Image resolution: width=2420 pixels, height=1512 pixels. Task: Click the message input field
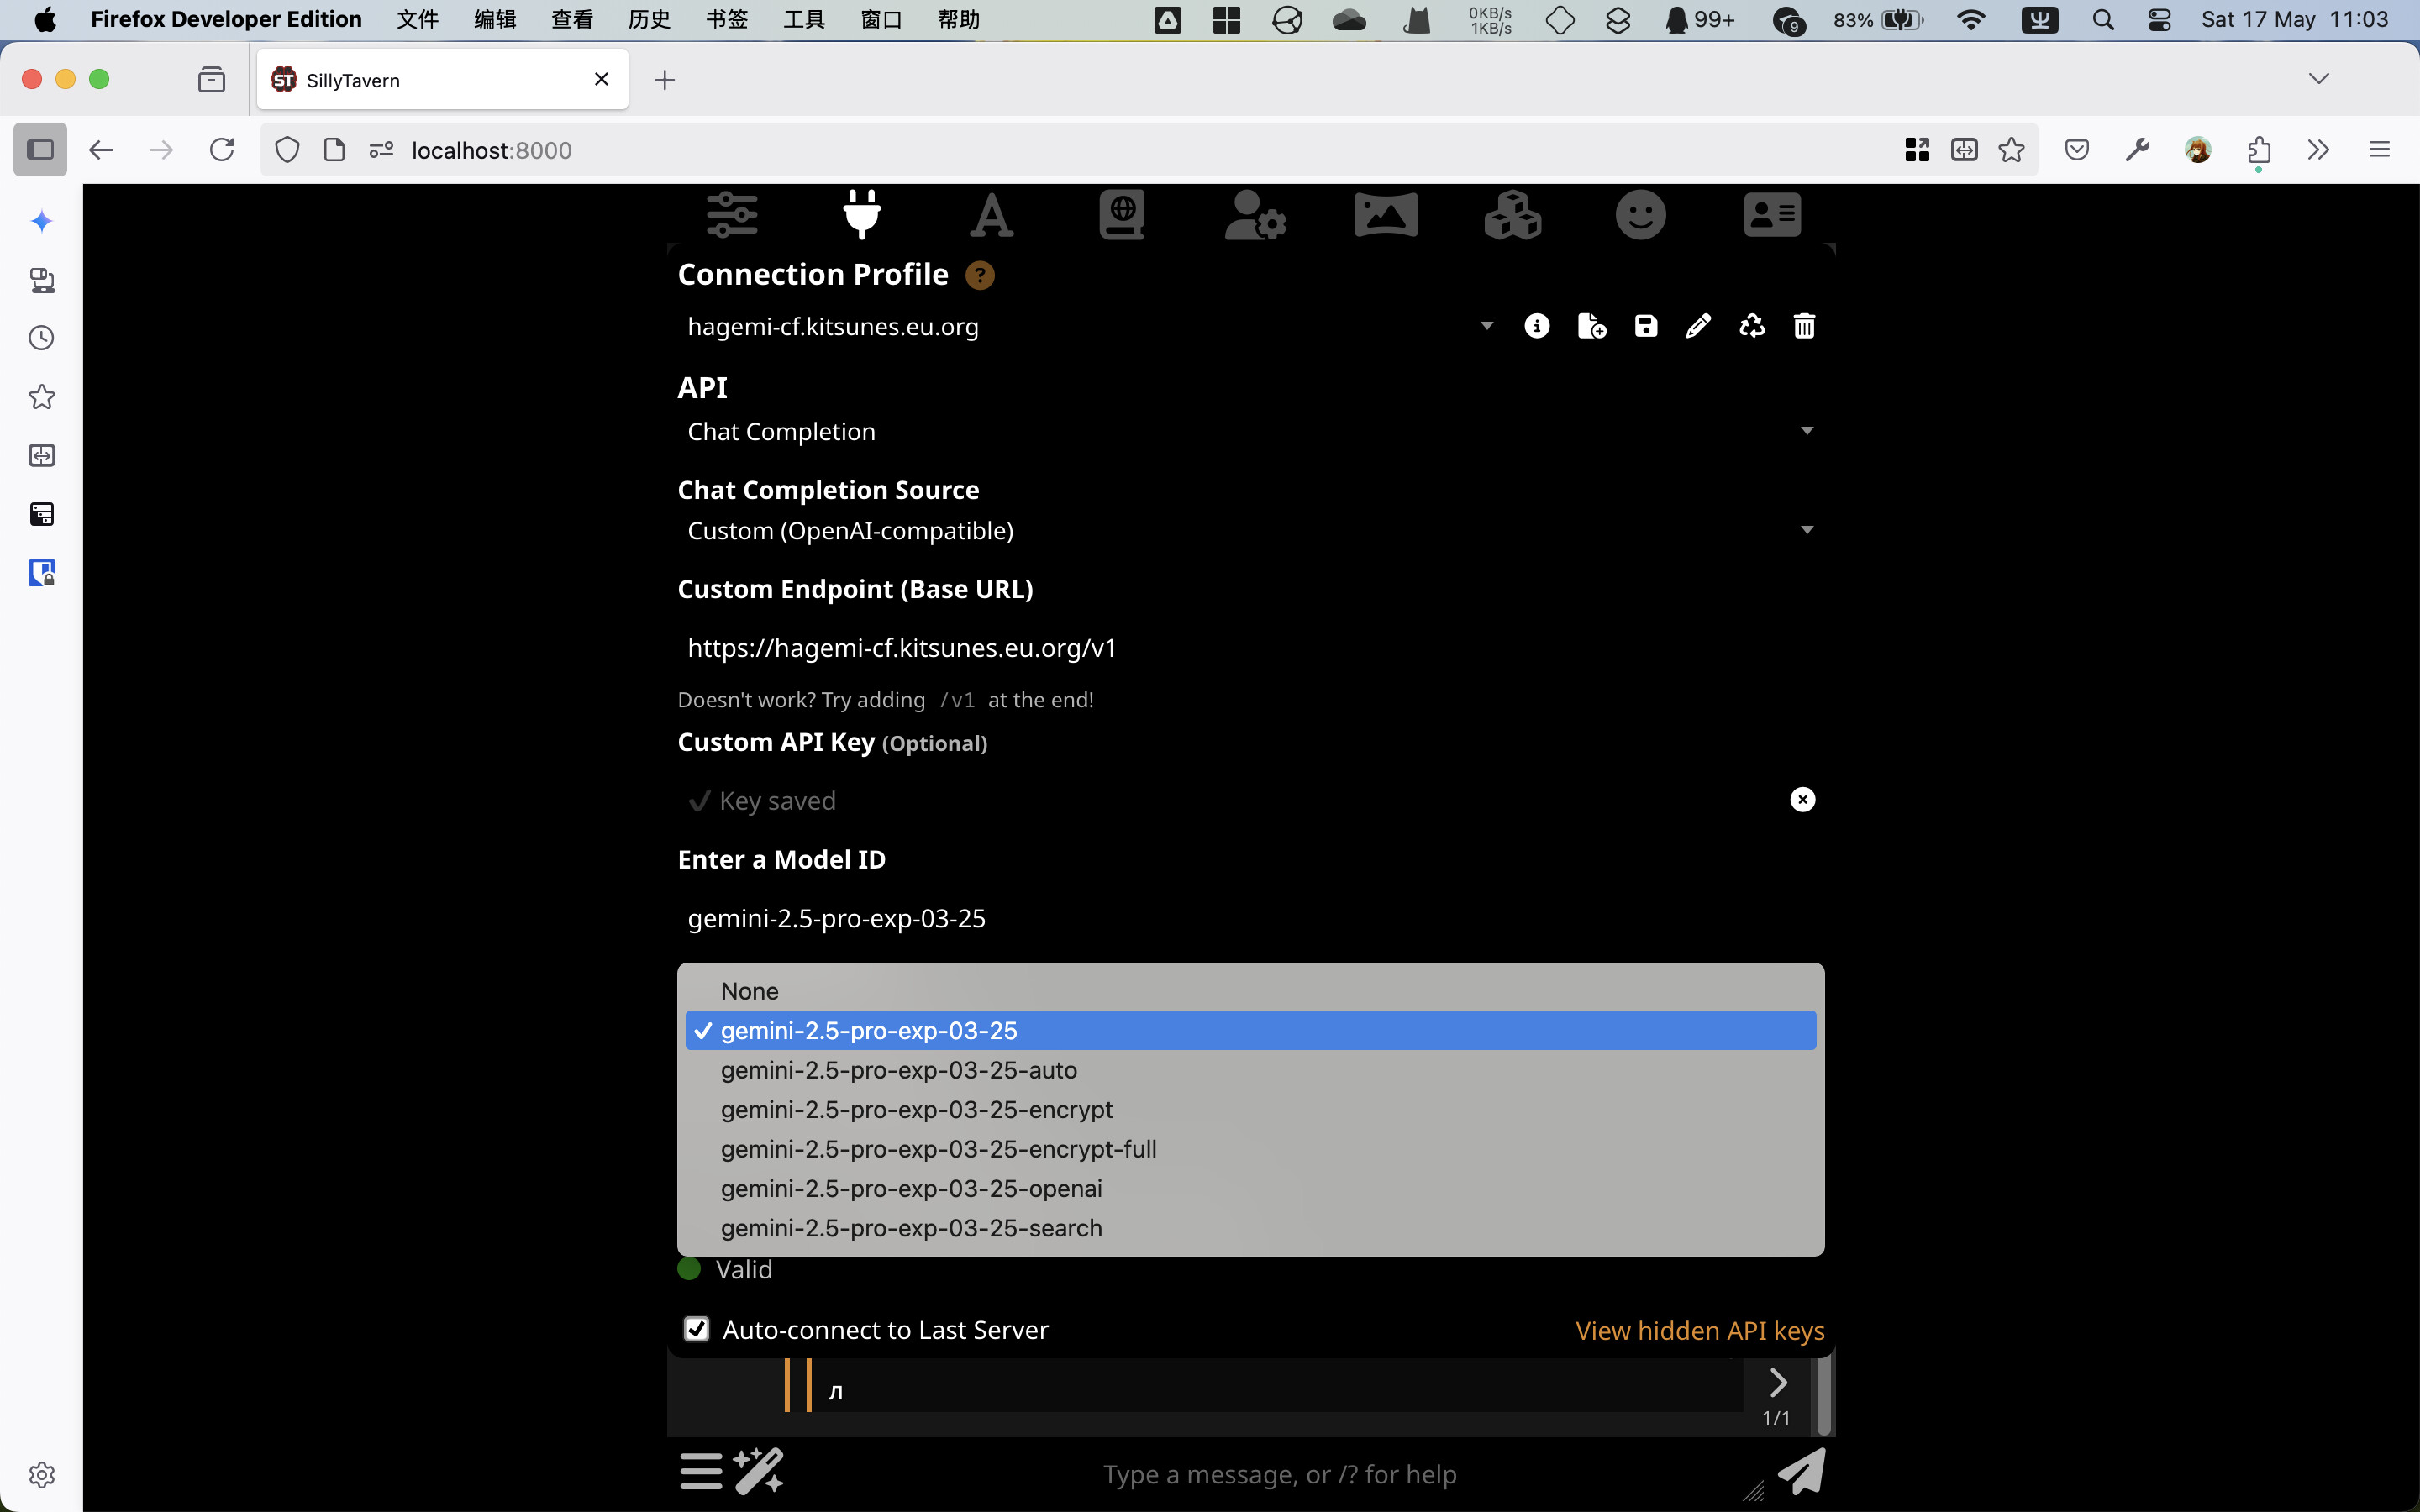tap(1280, 1473)
